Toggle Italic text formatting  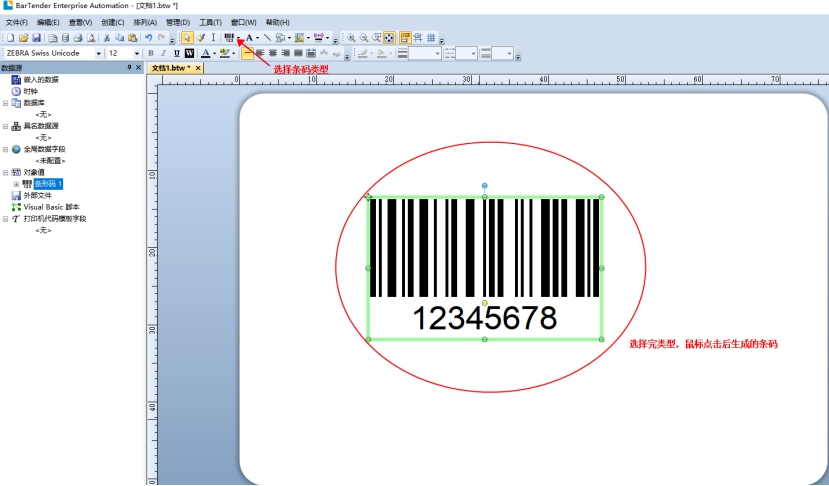164,53
